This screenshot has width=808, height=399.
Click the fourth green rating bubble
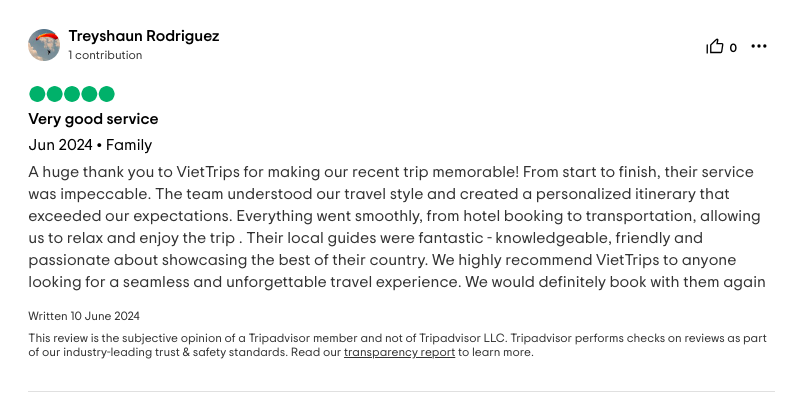click(x=89, y=94)
